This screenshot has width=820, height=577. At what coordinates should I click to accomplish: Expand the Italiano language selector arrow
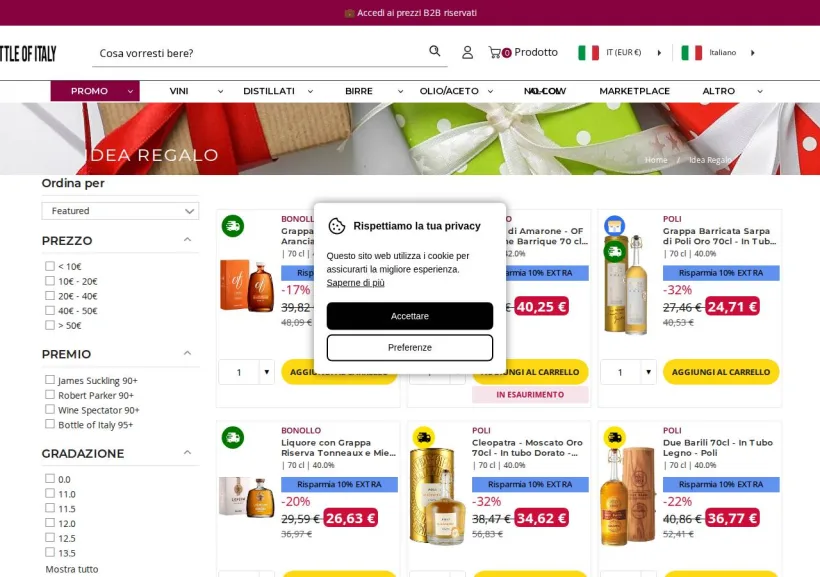point(753,53)
